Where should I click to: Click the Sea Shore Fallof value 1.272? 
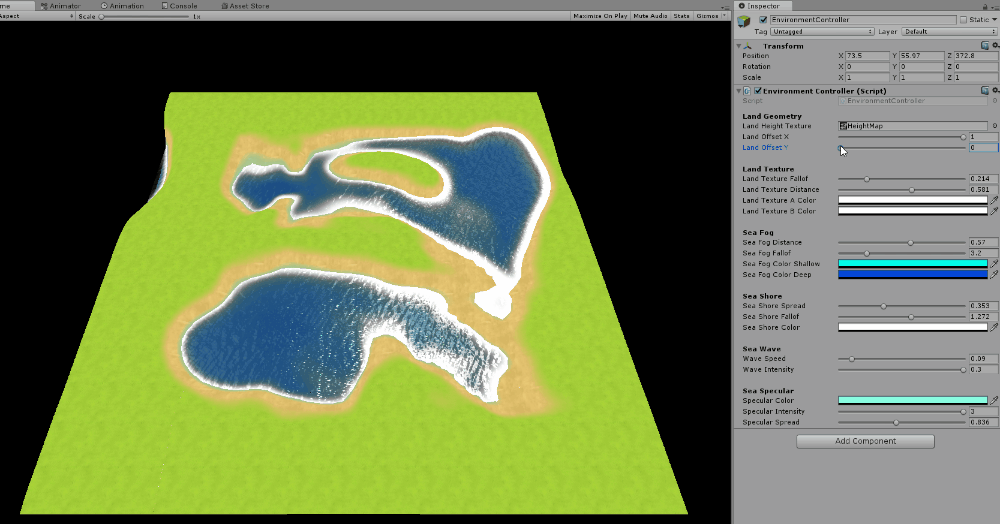coord(983,317)
